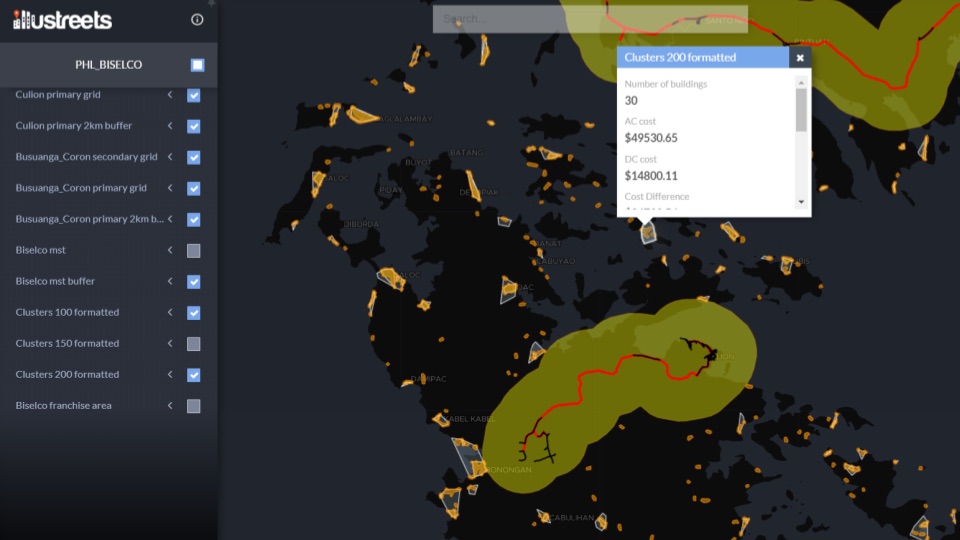This screenshot has height=540, width=960.
Task: Expand Culion primary 2km buffer options
Action: pyautogui.click(x=170, y=126)
